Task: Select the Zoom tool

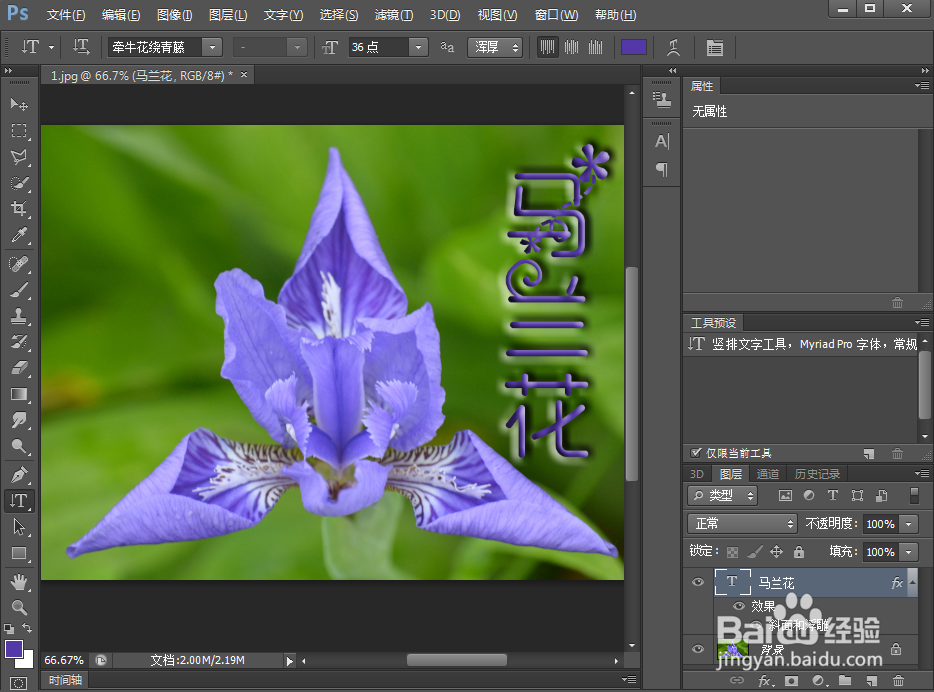Action: point(19,607)
